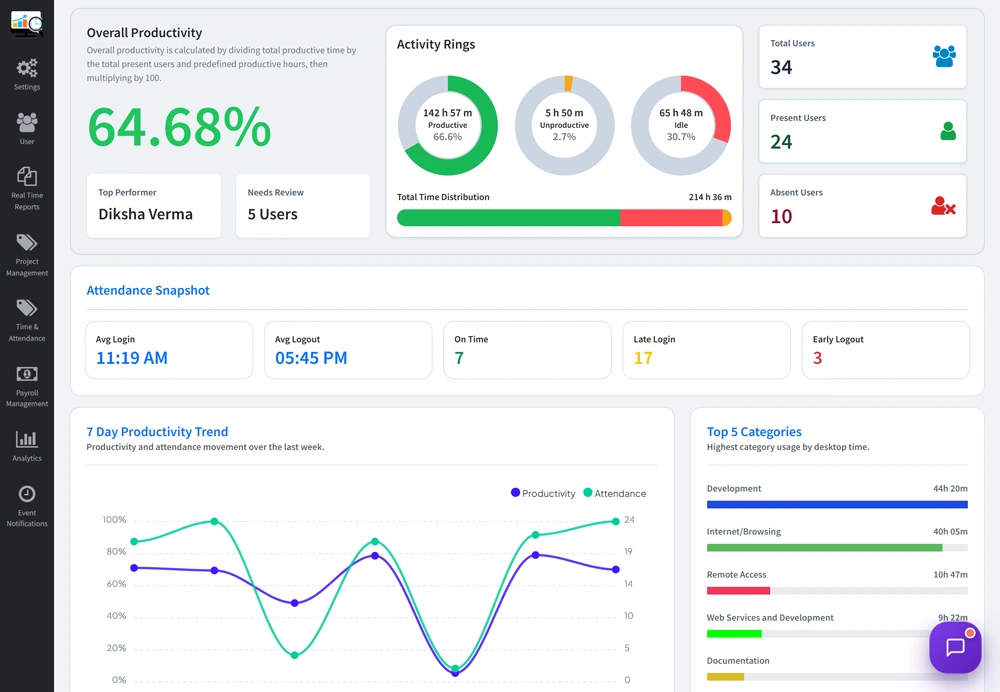Click the 214 h 36 m total time value
Image resolution: width=1000 pixels, height=692 pixels.
pos(710,197)
